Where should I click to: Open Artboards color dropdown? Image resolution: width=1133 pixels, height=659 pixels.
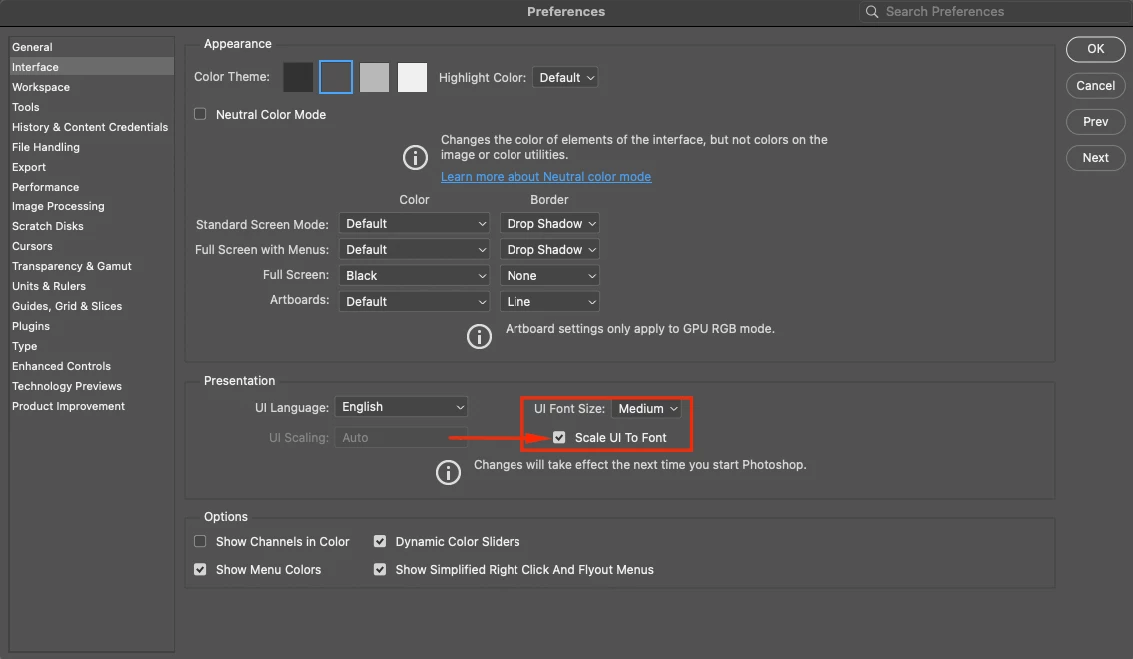pos(414,301)
